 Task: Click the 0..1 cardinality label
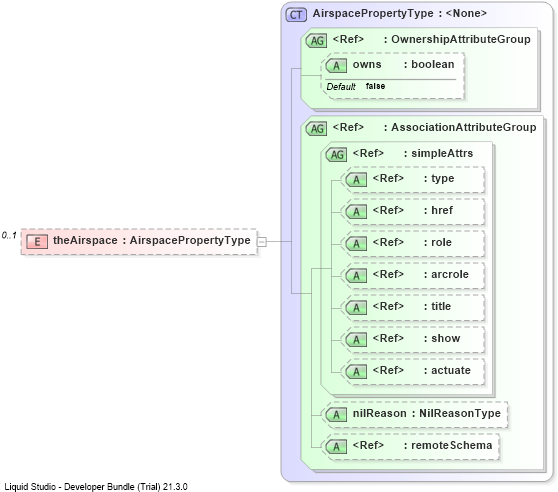[9, 235]
